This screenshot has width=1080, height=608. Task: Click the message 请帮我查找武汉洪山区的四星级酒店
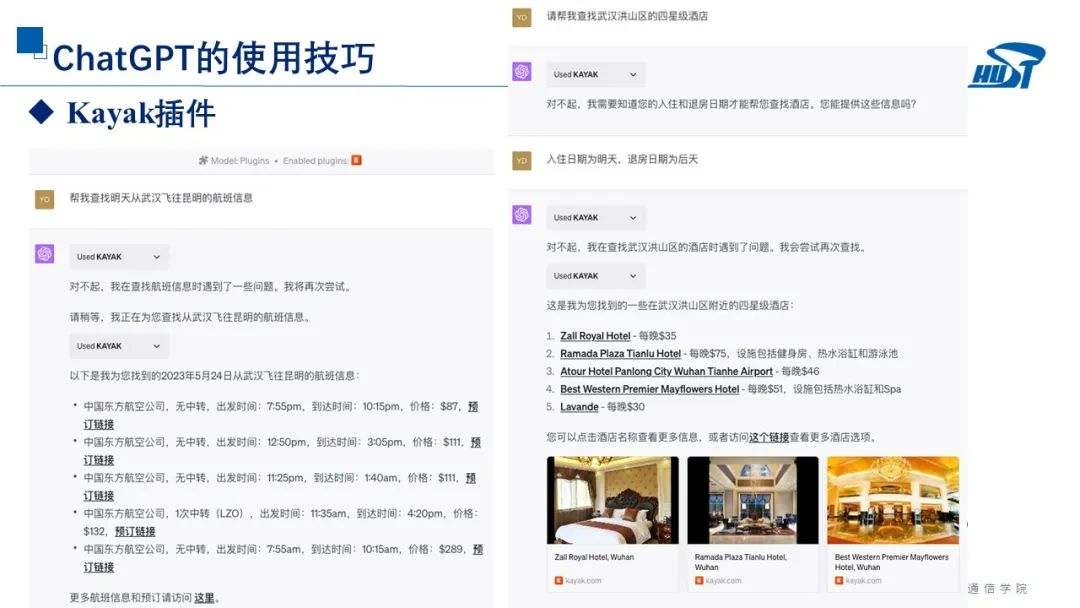(627, 16)
